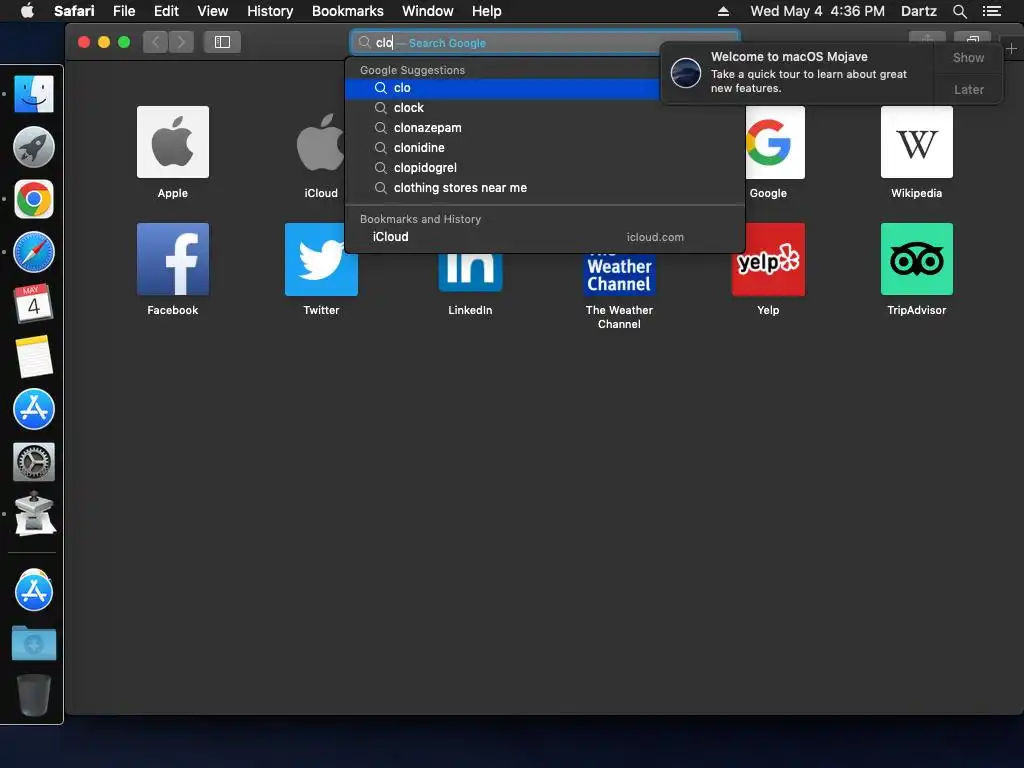Open Facebook favorite tile
This screenshot has width=1024, height=768.
(172, 259)
